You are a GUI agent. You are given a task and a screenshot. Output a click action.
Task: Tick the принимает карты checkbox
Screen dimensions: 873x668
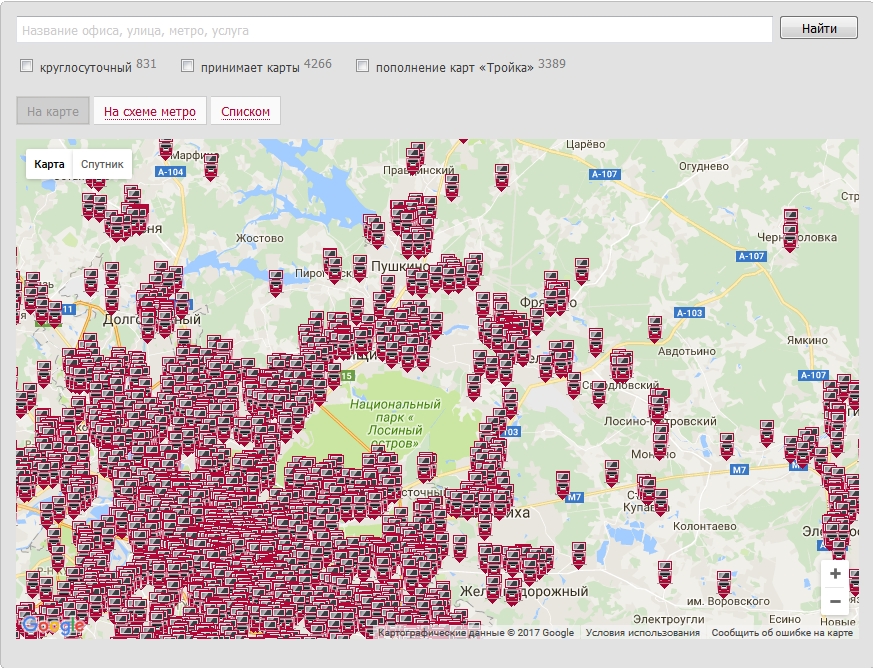[187, 67]
